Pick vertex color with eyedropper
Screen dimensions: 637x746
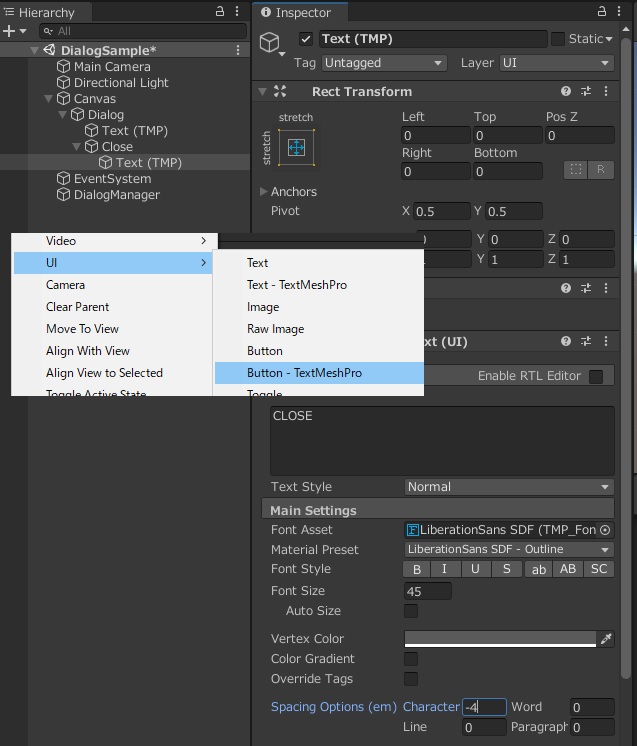pyautogui.click(x=606, y=639)
